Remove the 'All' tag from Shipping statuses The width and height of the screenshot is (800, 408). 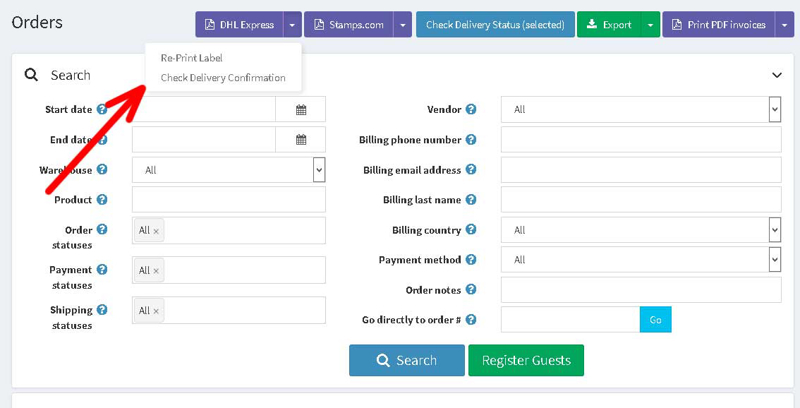point(156,311)
